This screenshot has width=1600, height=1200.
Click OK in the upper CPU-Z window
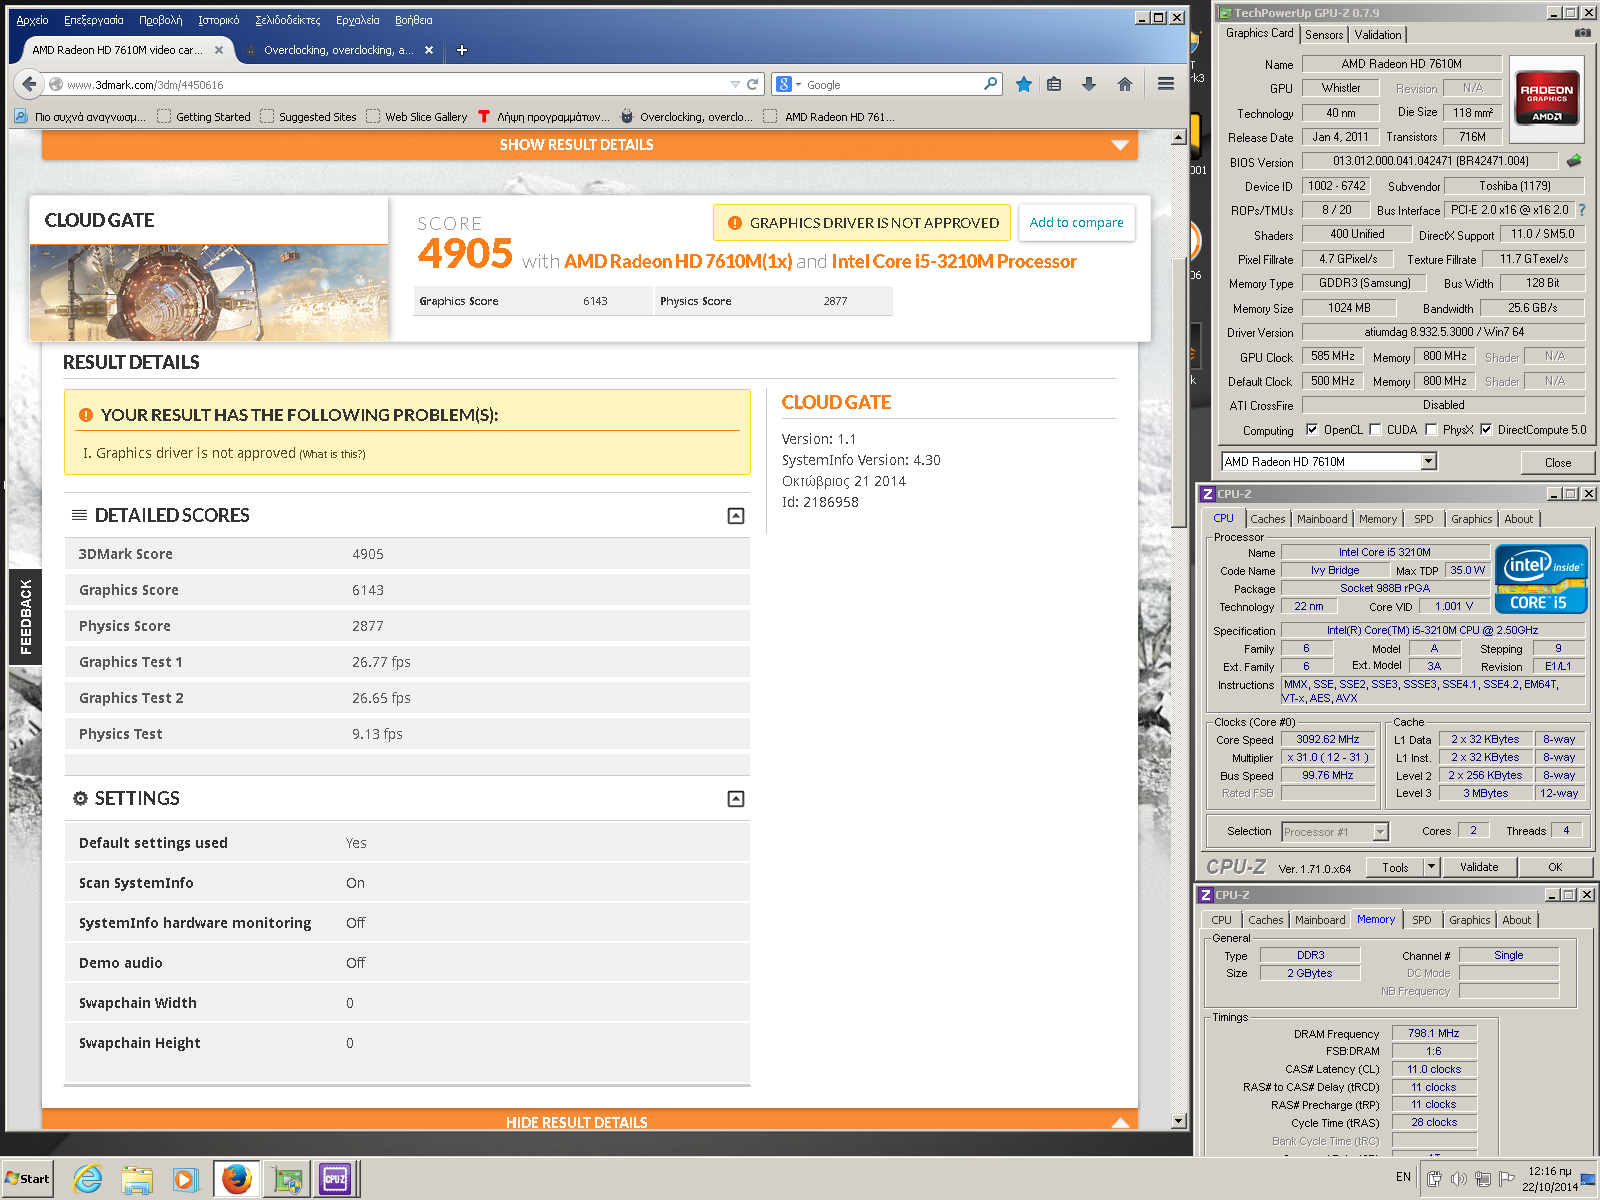(1554, 867)
